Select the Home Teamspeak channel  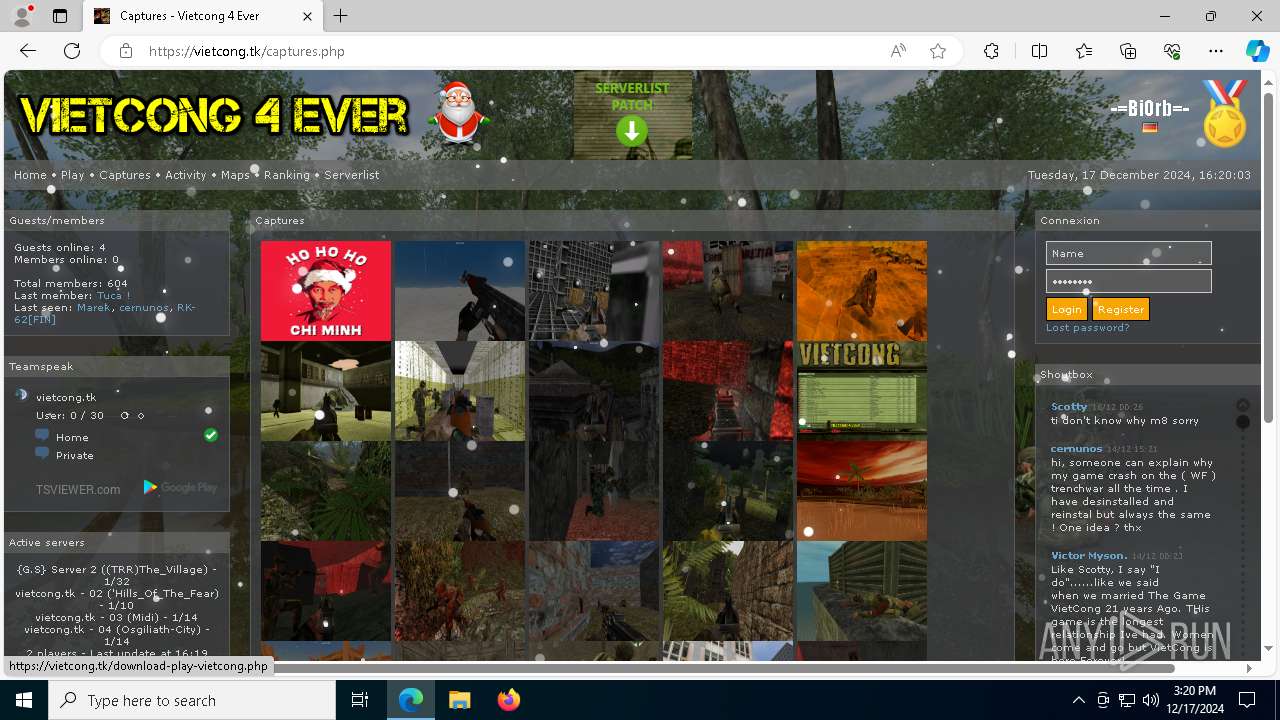(x=72, y=437)
